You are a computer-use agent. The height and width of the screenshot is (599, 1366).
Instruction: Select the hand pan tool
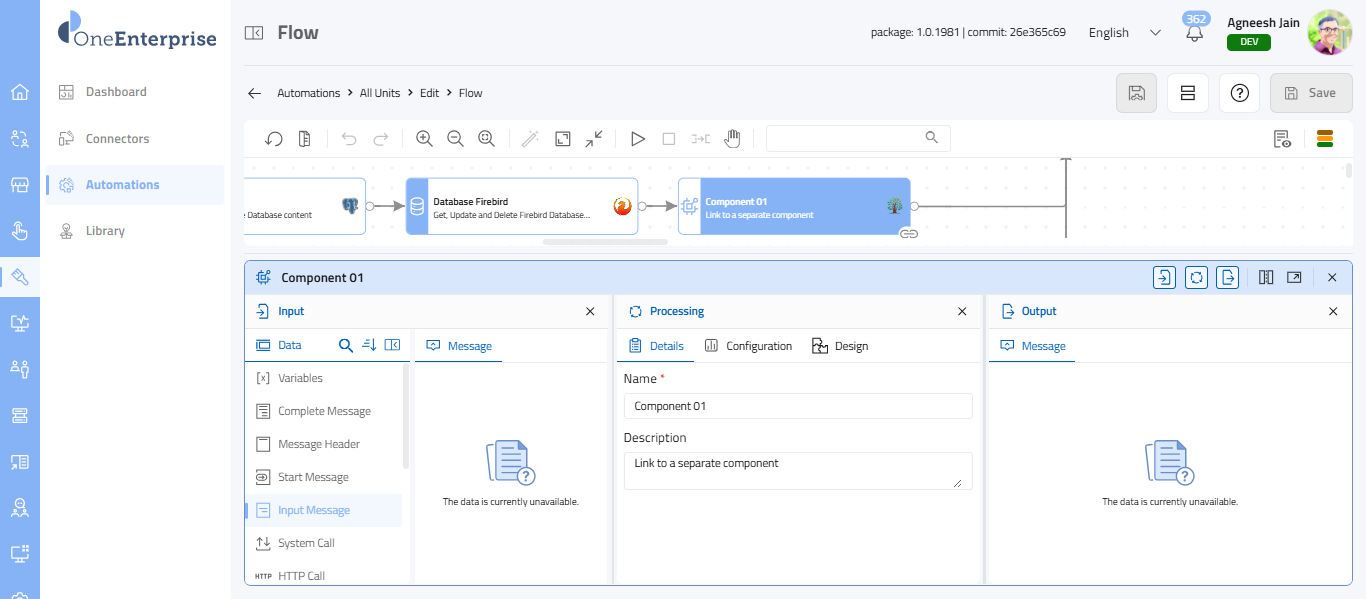732,139
